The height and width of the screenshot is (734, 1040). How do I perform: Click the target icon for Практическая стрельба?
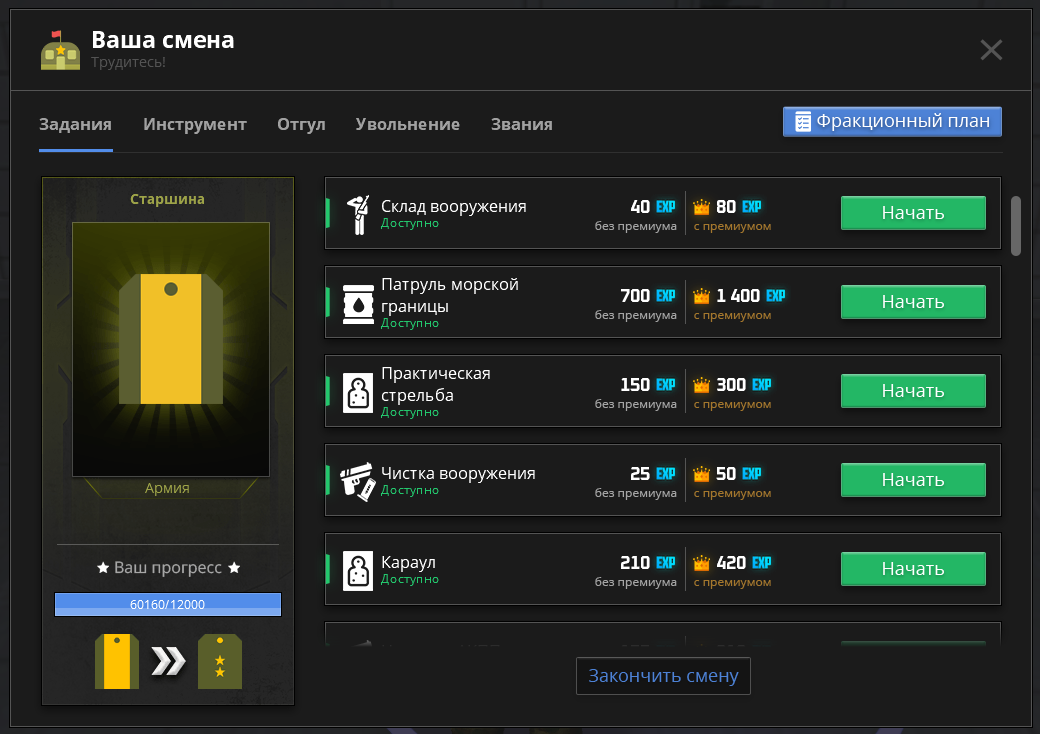pyautogui.click(x=358, y=393)
